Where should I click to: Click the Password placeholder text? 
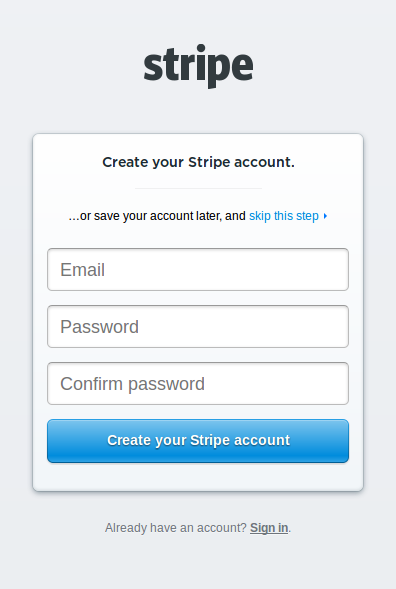point(99,327)
